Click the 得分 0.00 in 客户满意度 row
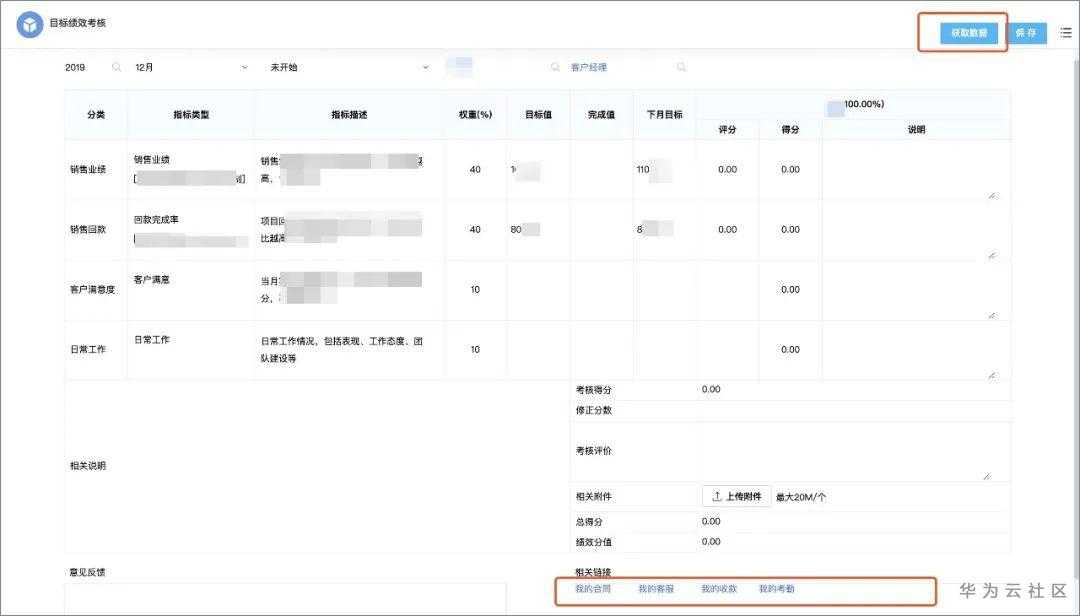The width and height of the screenshot is (1080, 616). pos(790,289)
